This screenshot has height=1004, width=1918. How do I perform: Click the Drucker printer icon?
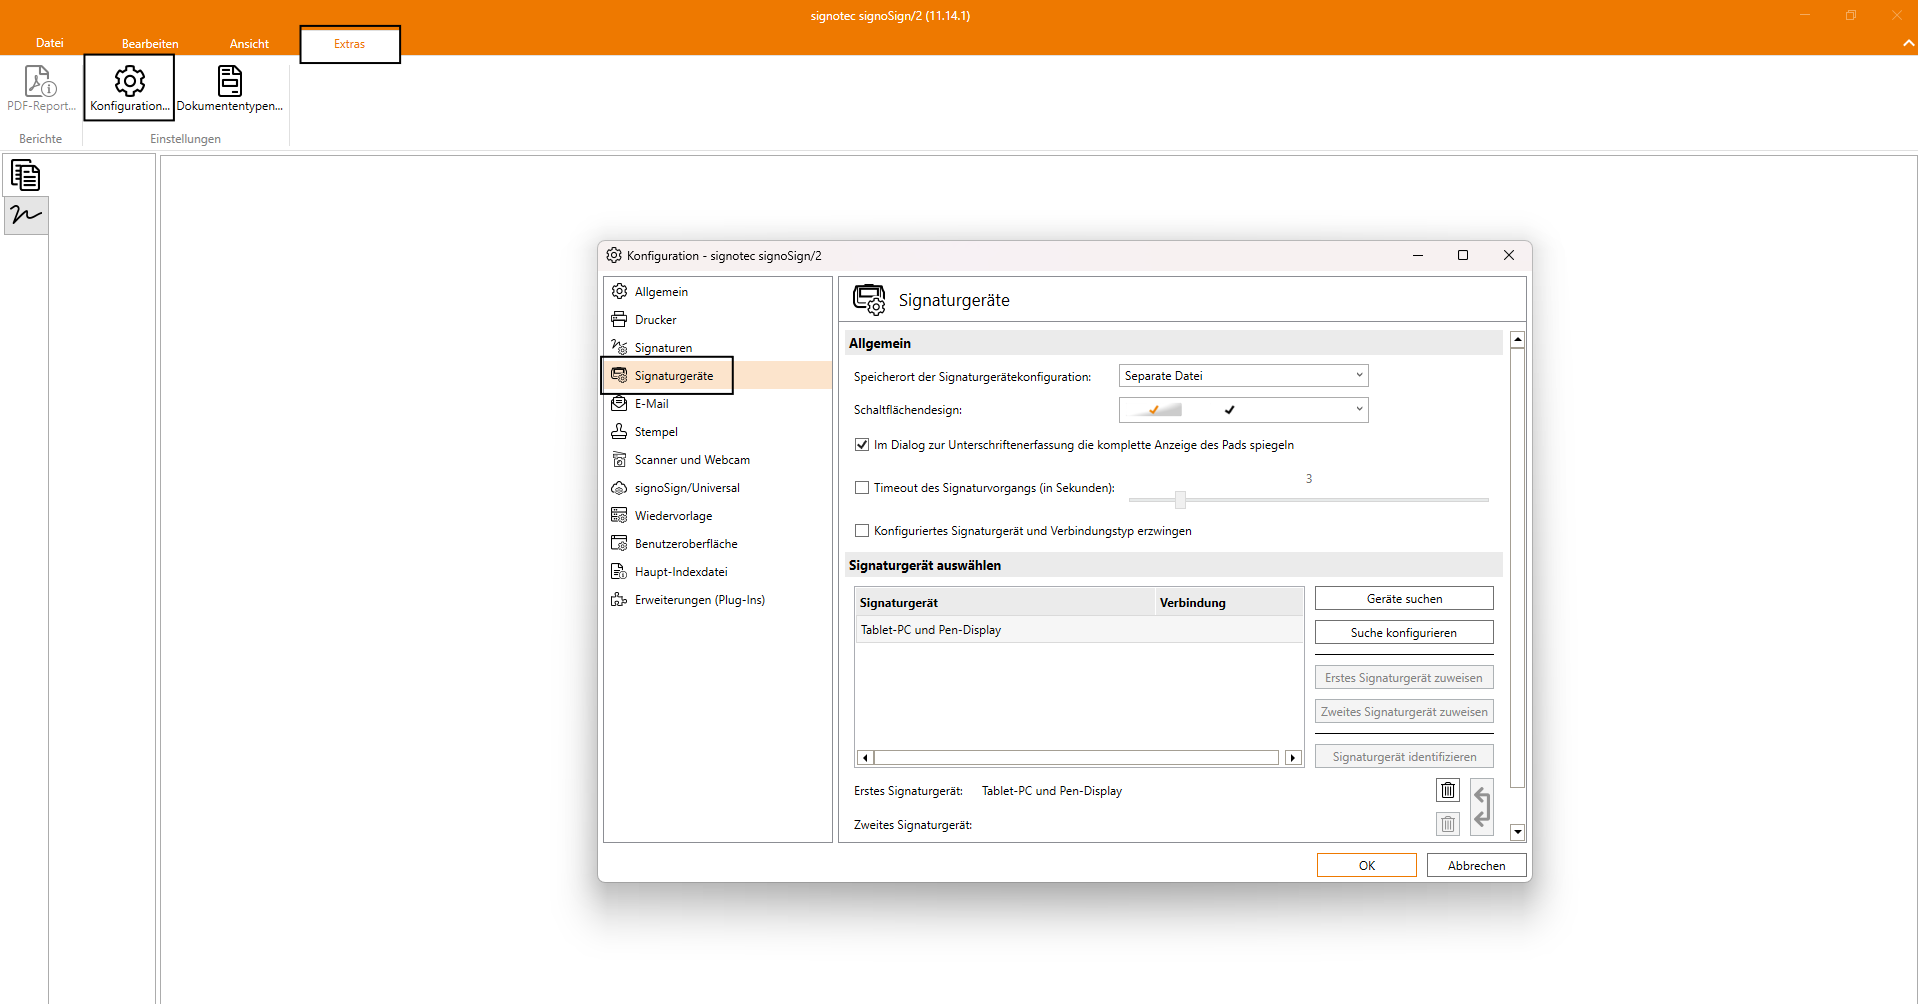(619, 319)
